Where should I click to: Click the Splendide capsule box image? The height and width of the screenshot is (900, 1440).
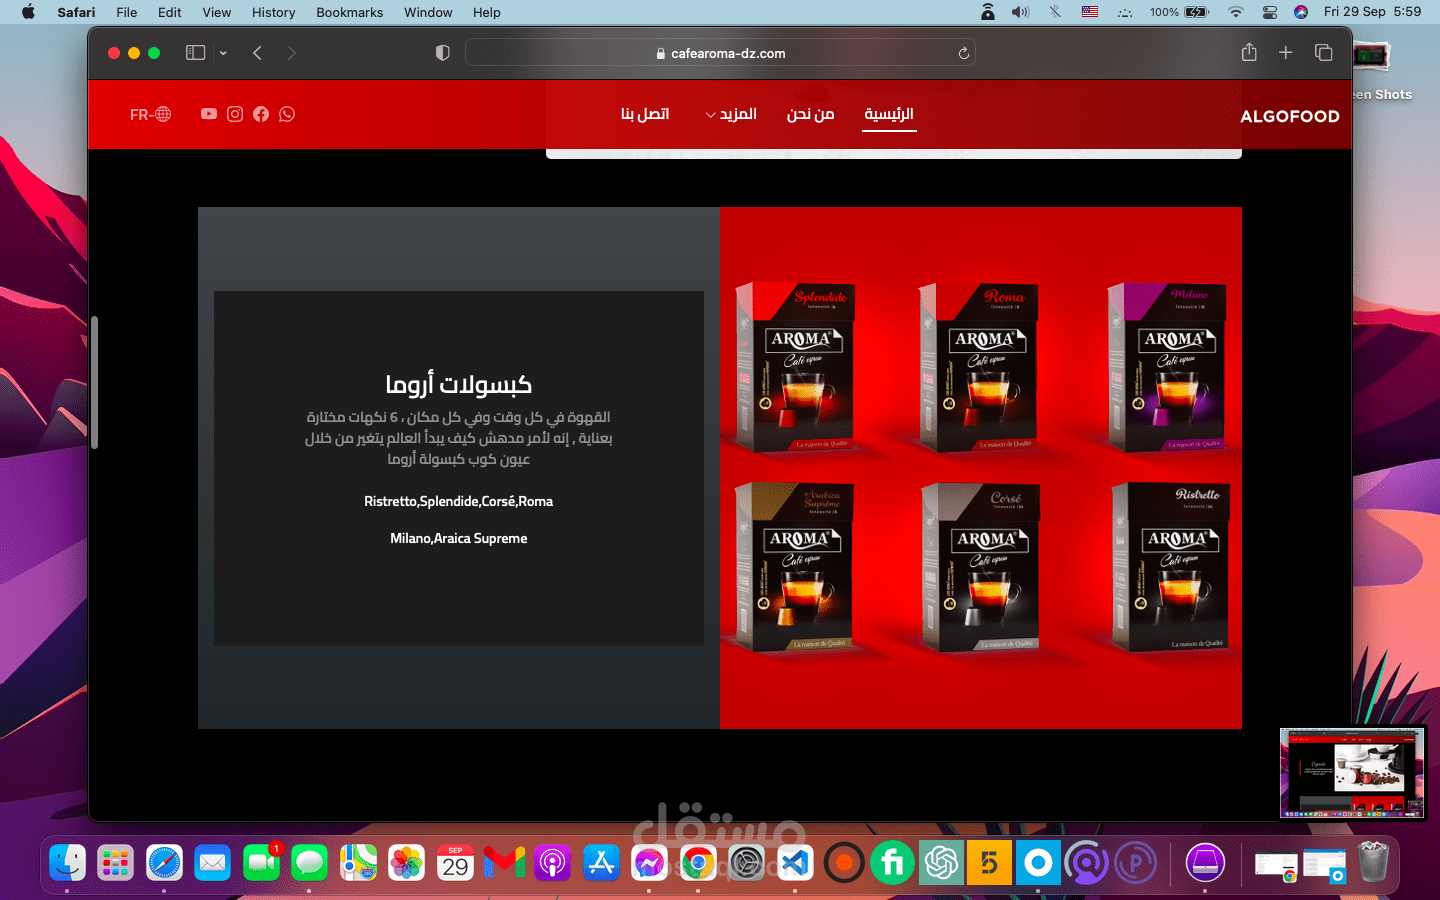[794, 367]
